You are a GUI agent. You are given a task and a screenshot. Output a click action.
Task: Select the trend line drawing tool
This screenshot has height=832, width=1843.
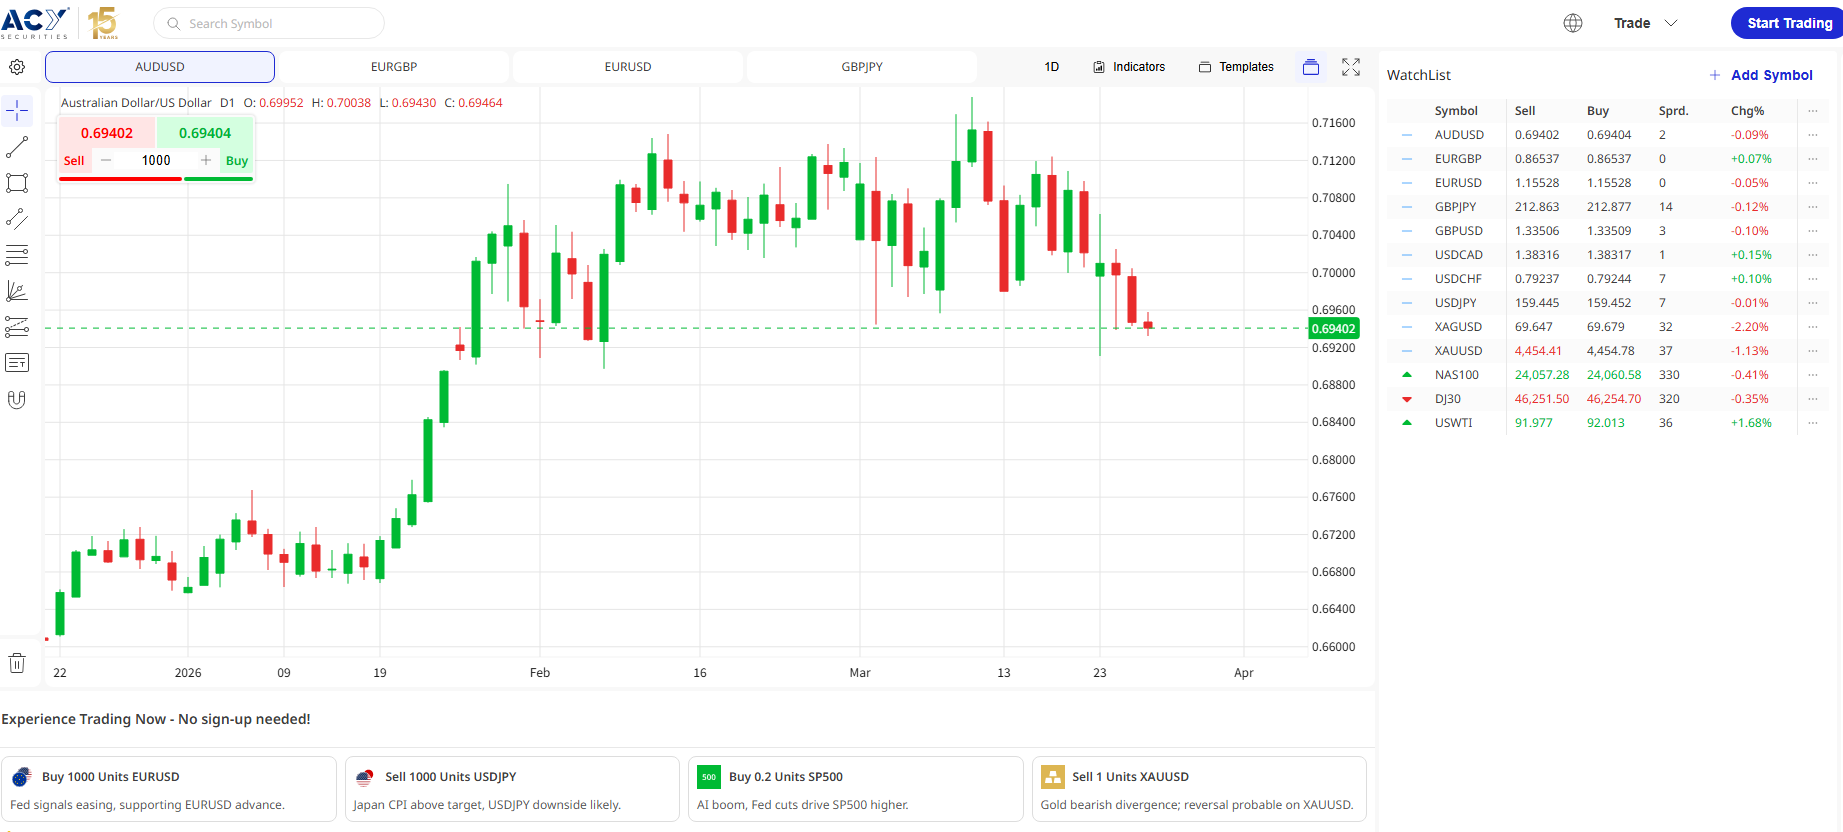[x=17, y=147]
